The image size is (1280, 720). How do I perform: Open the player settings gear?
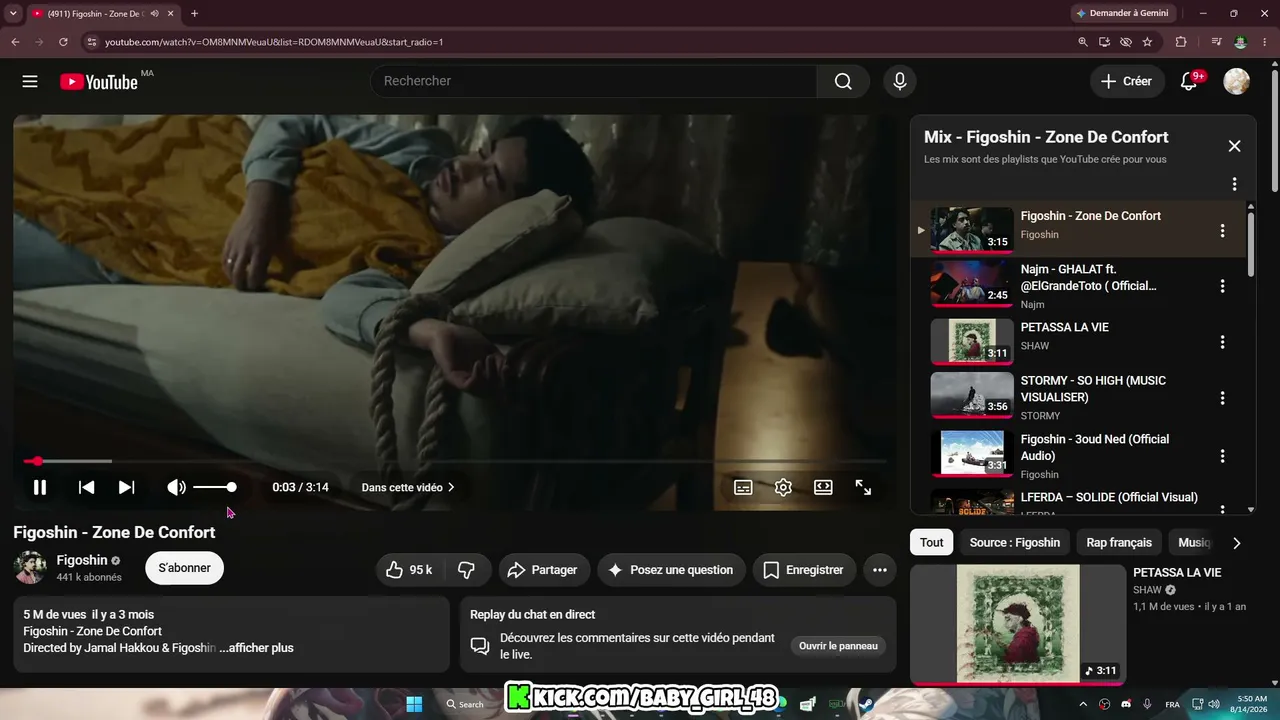click(x=783, y=487)
